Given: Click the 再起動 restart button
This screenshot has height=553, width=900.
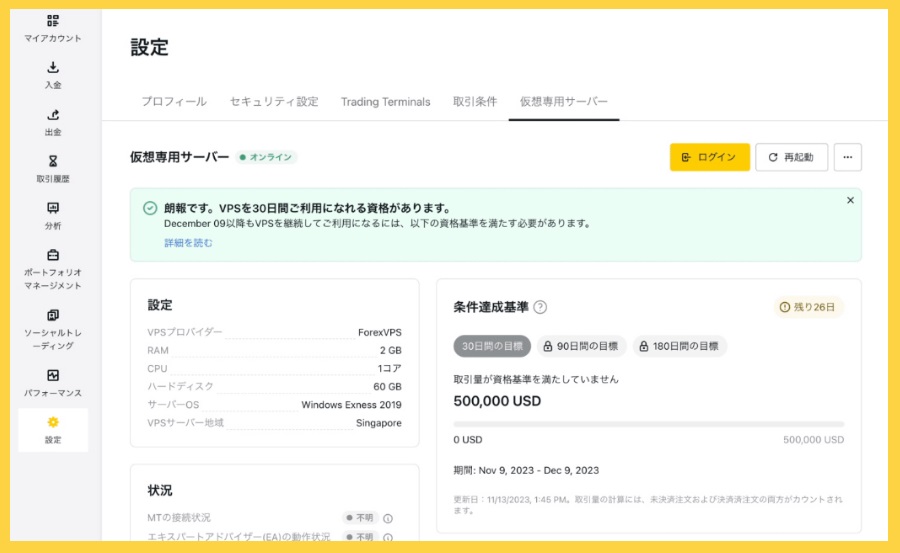Looking at the screenshot, I should pos(791,157).
